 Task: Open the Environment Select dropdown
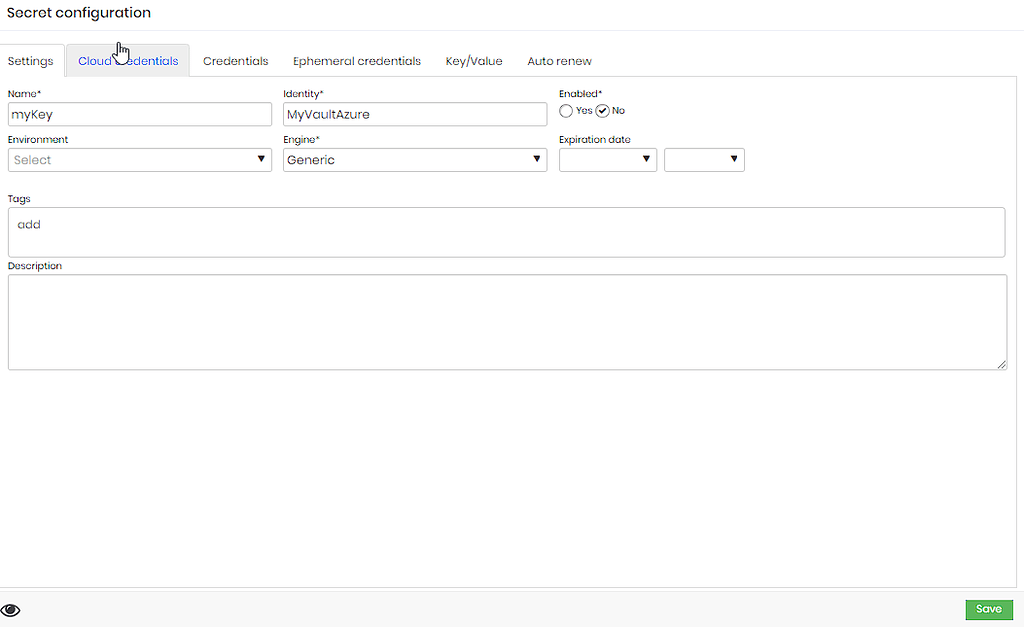pos(140,160)
